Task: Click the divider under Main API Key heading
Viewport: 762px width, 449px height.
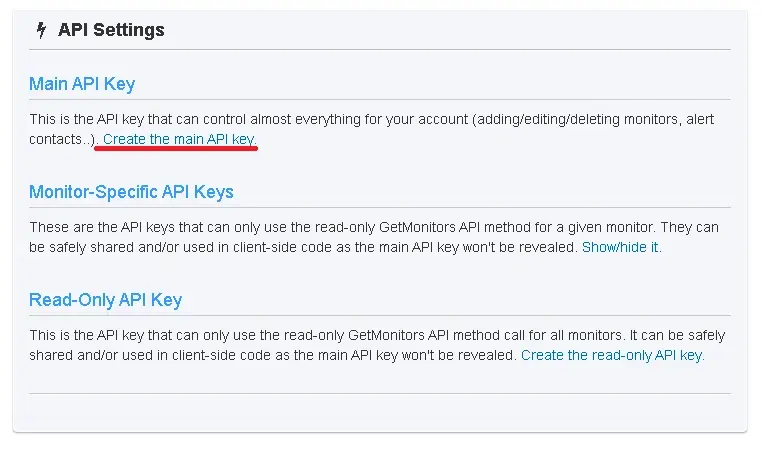Action: [x=380, y=100]
